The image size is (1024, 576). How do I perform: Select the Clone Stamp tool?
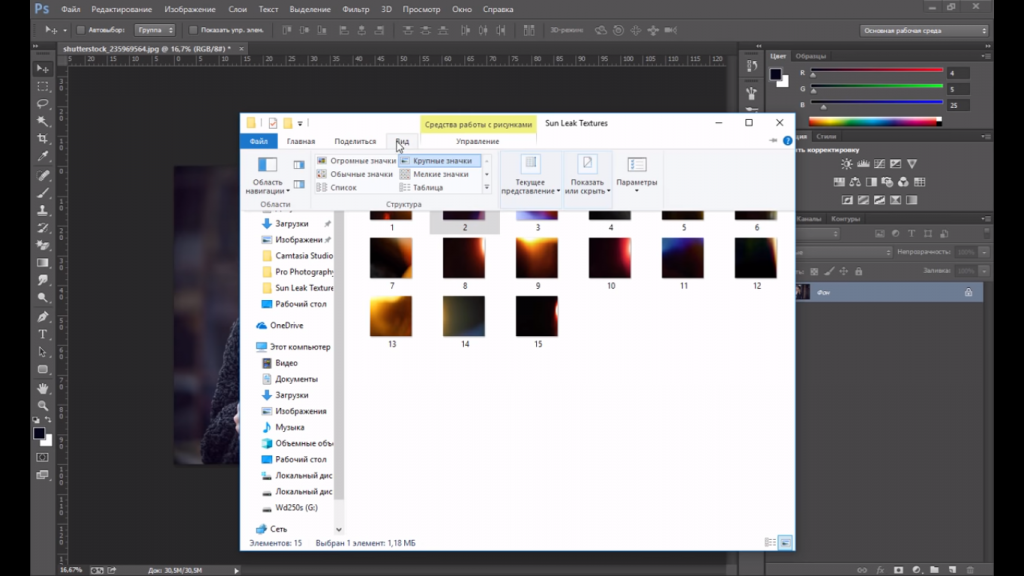tap(42, 211)
